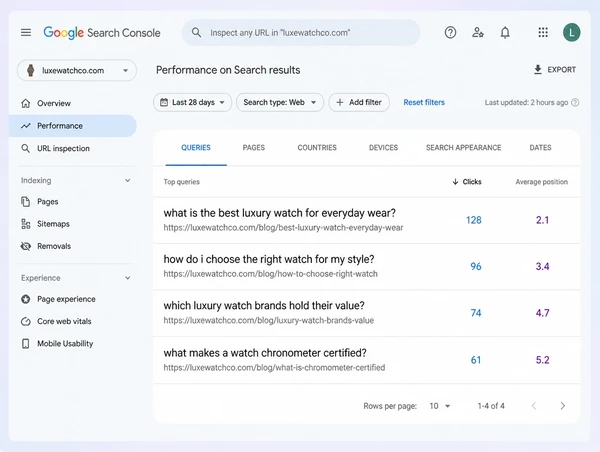Click the Export download icon
600x452 pixels.
[x=538, y=70]
